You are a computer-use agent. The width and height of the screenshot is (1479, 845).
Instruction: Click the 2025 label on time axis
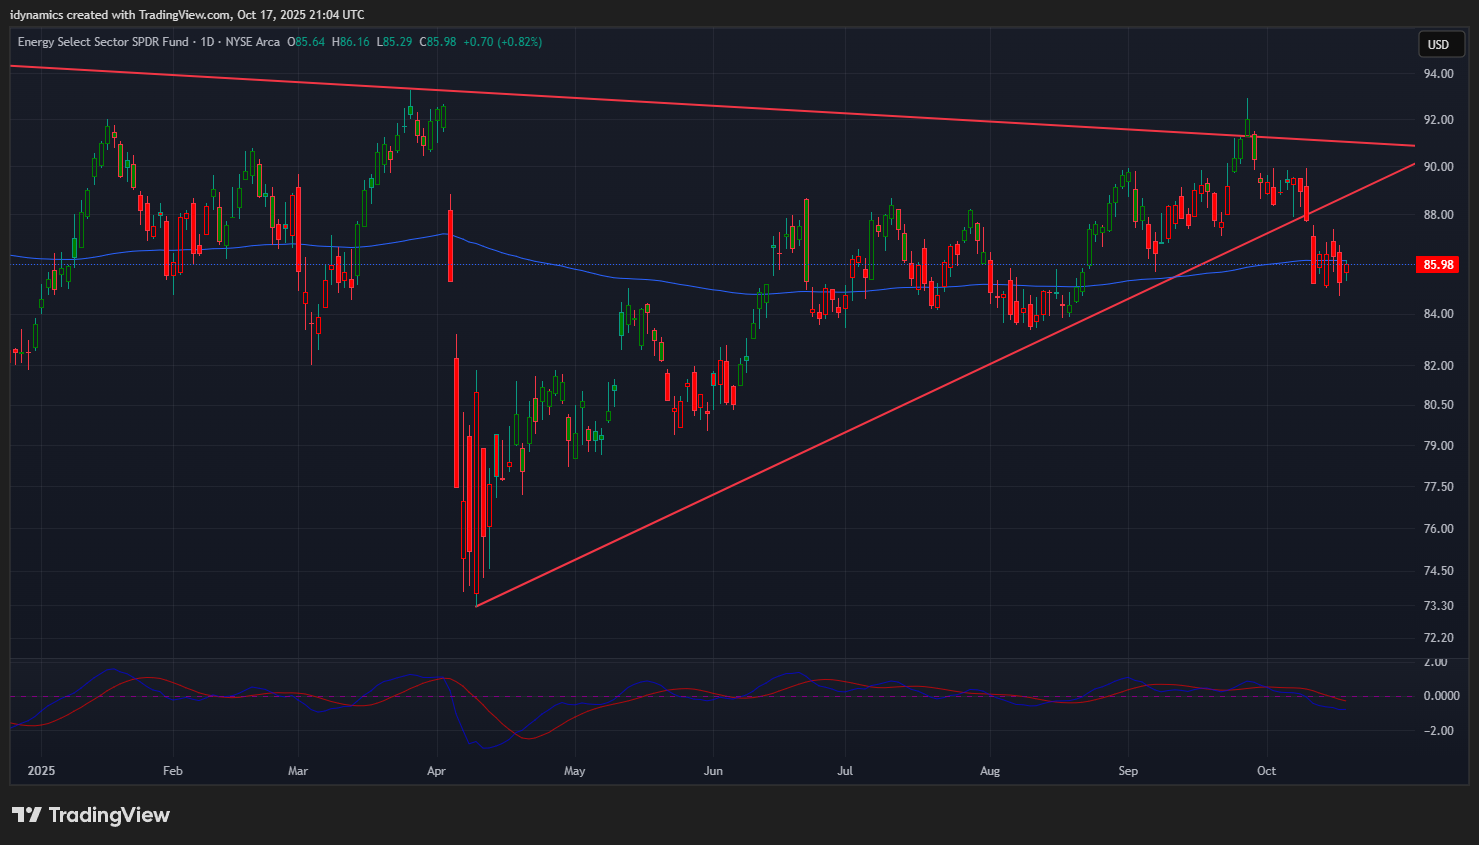coord(41,771)
